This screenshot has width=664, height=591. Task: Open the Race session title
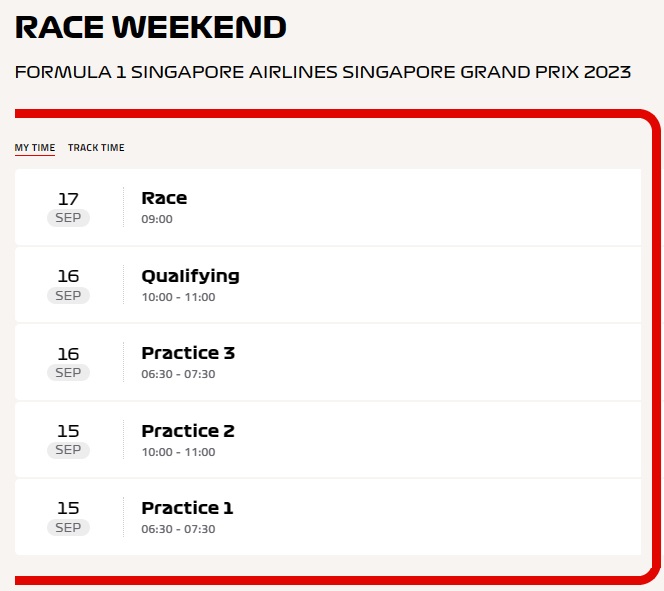(164, 198)
